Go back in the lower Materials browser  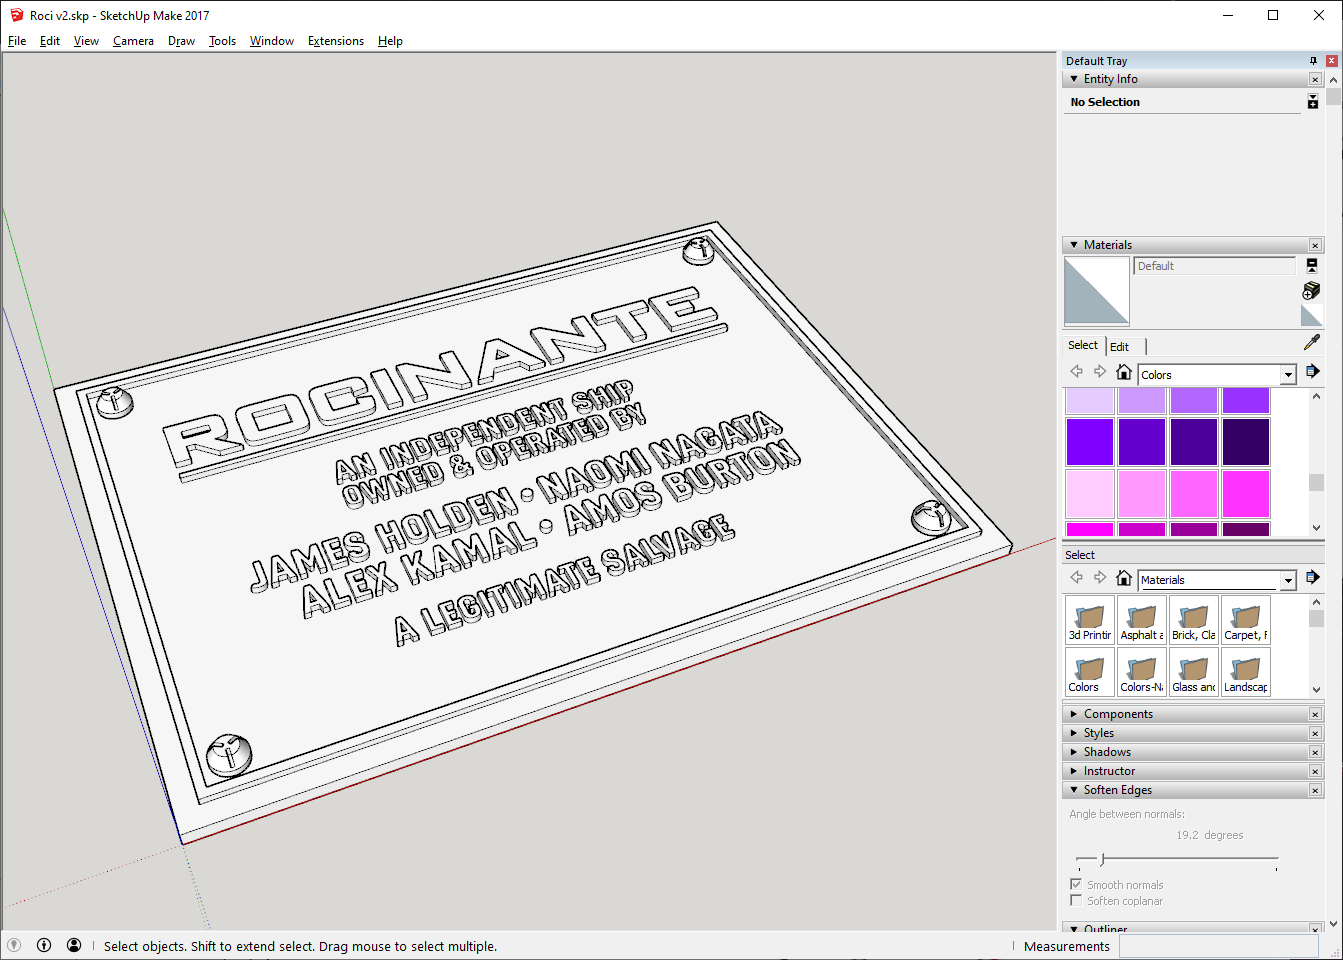pos(1077,577)
